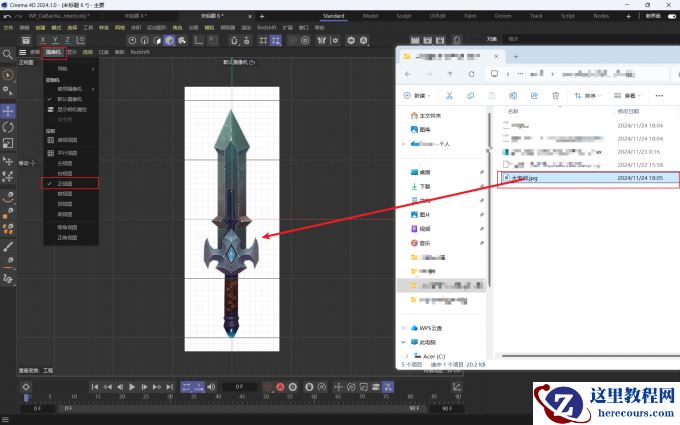Click the Copy icon in Explorer toolbar

[x=471, y=95]
